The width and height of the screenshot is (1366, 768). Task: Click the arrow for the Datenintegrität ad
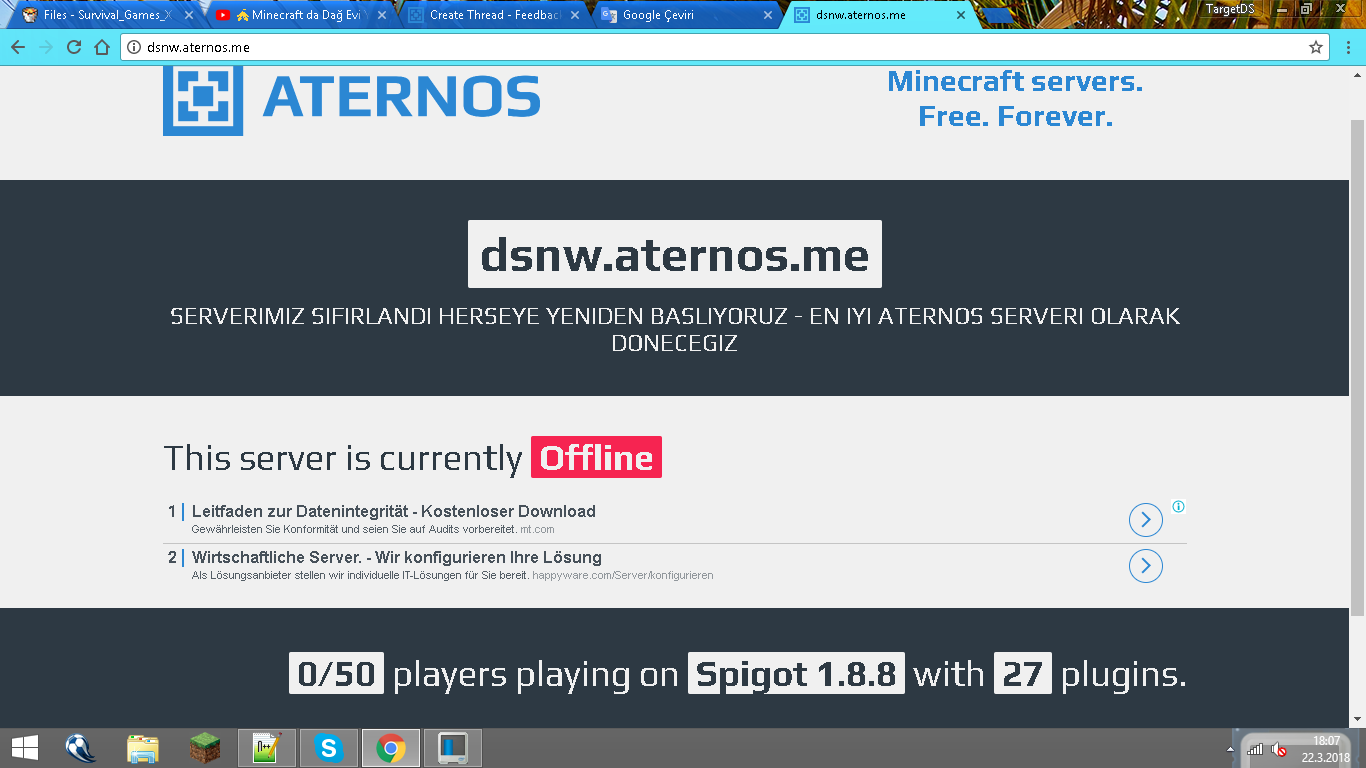1145,520
